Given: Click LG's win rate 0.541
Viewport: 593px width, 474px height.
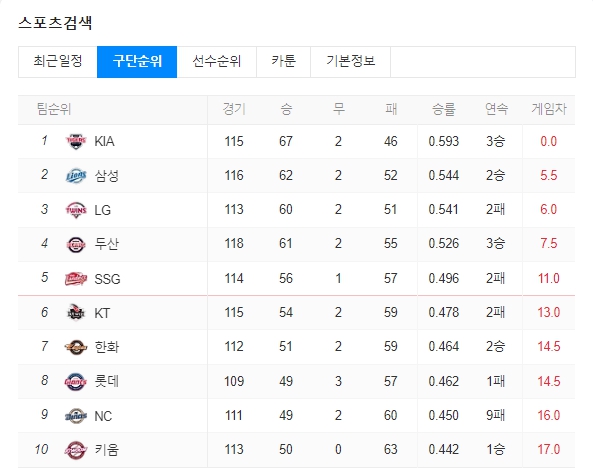Looking at the screenshot, I should click(x=444, y=210).
